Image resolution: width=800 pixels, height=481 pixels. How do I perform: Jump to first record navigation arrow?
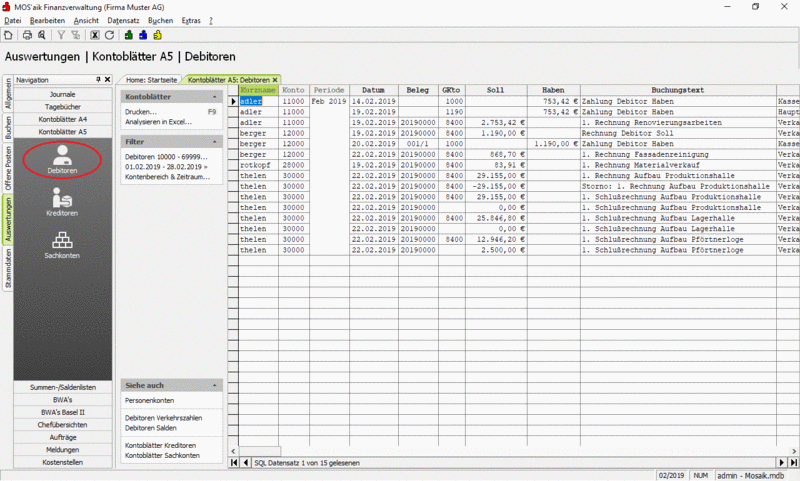(234, 463)
